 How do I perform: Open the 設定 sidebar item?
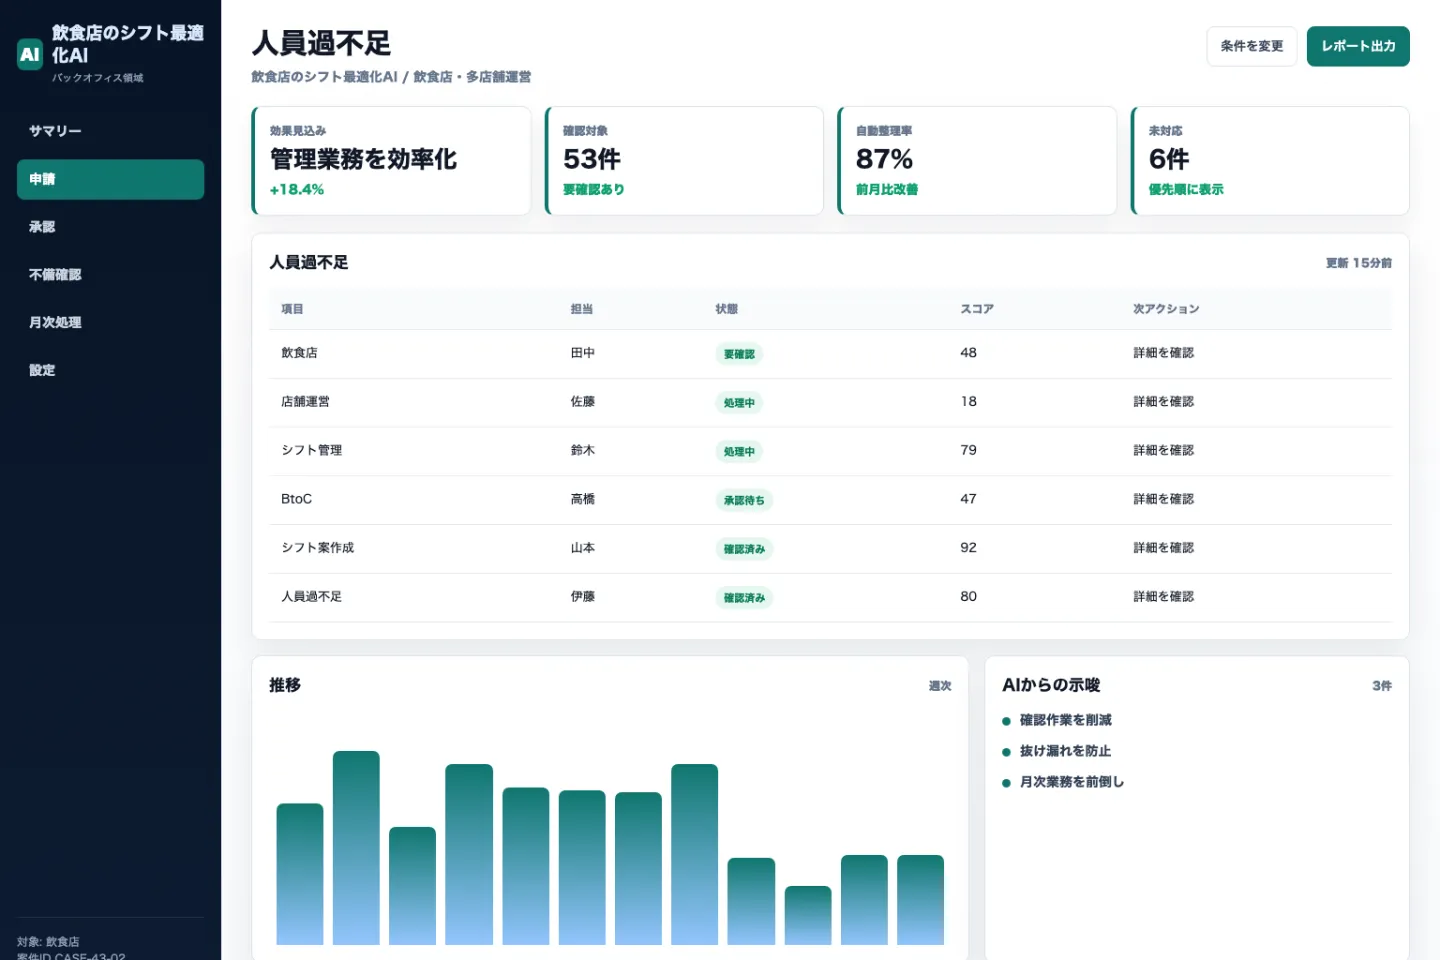coord(110,370)
